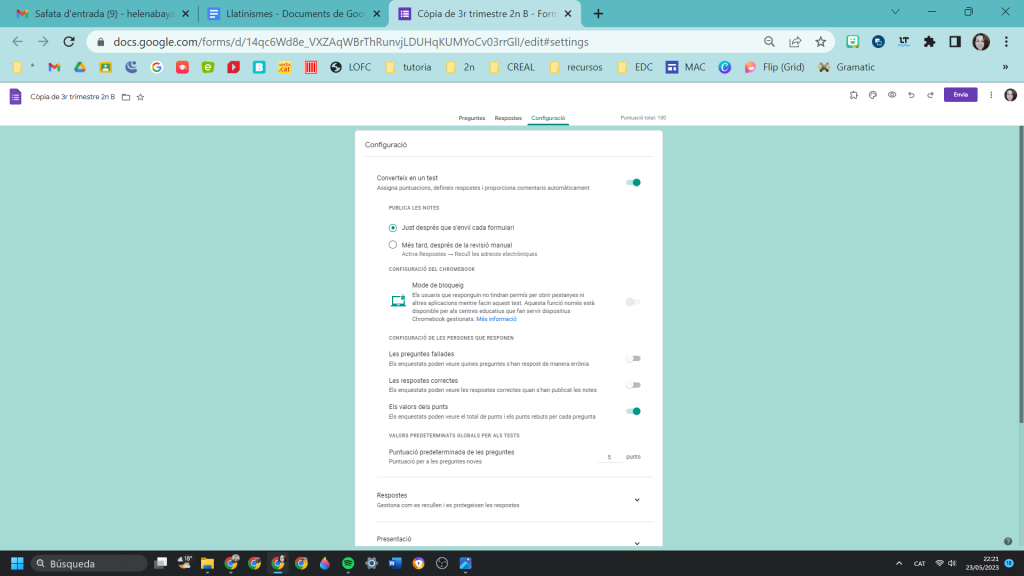Click the purple Envia button
This screenshot has width=1024, height=576.
coord(960,95)
